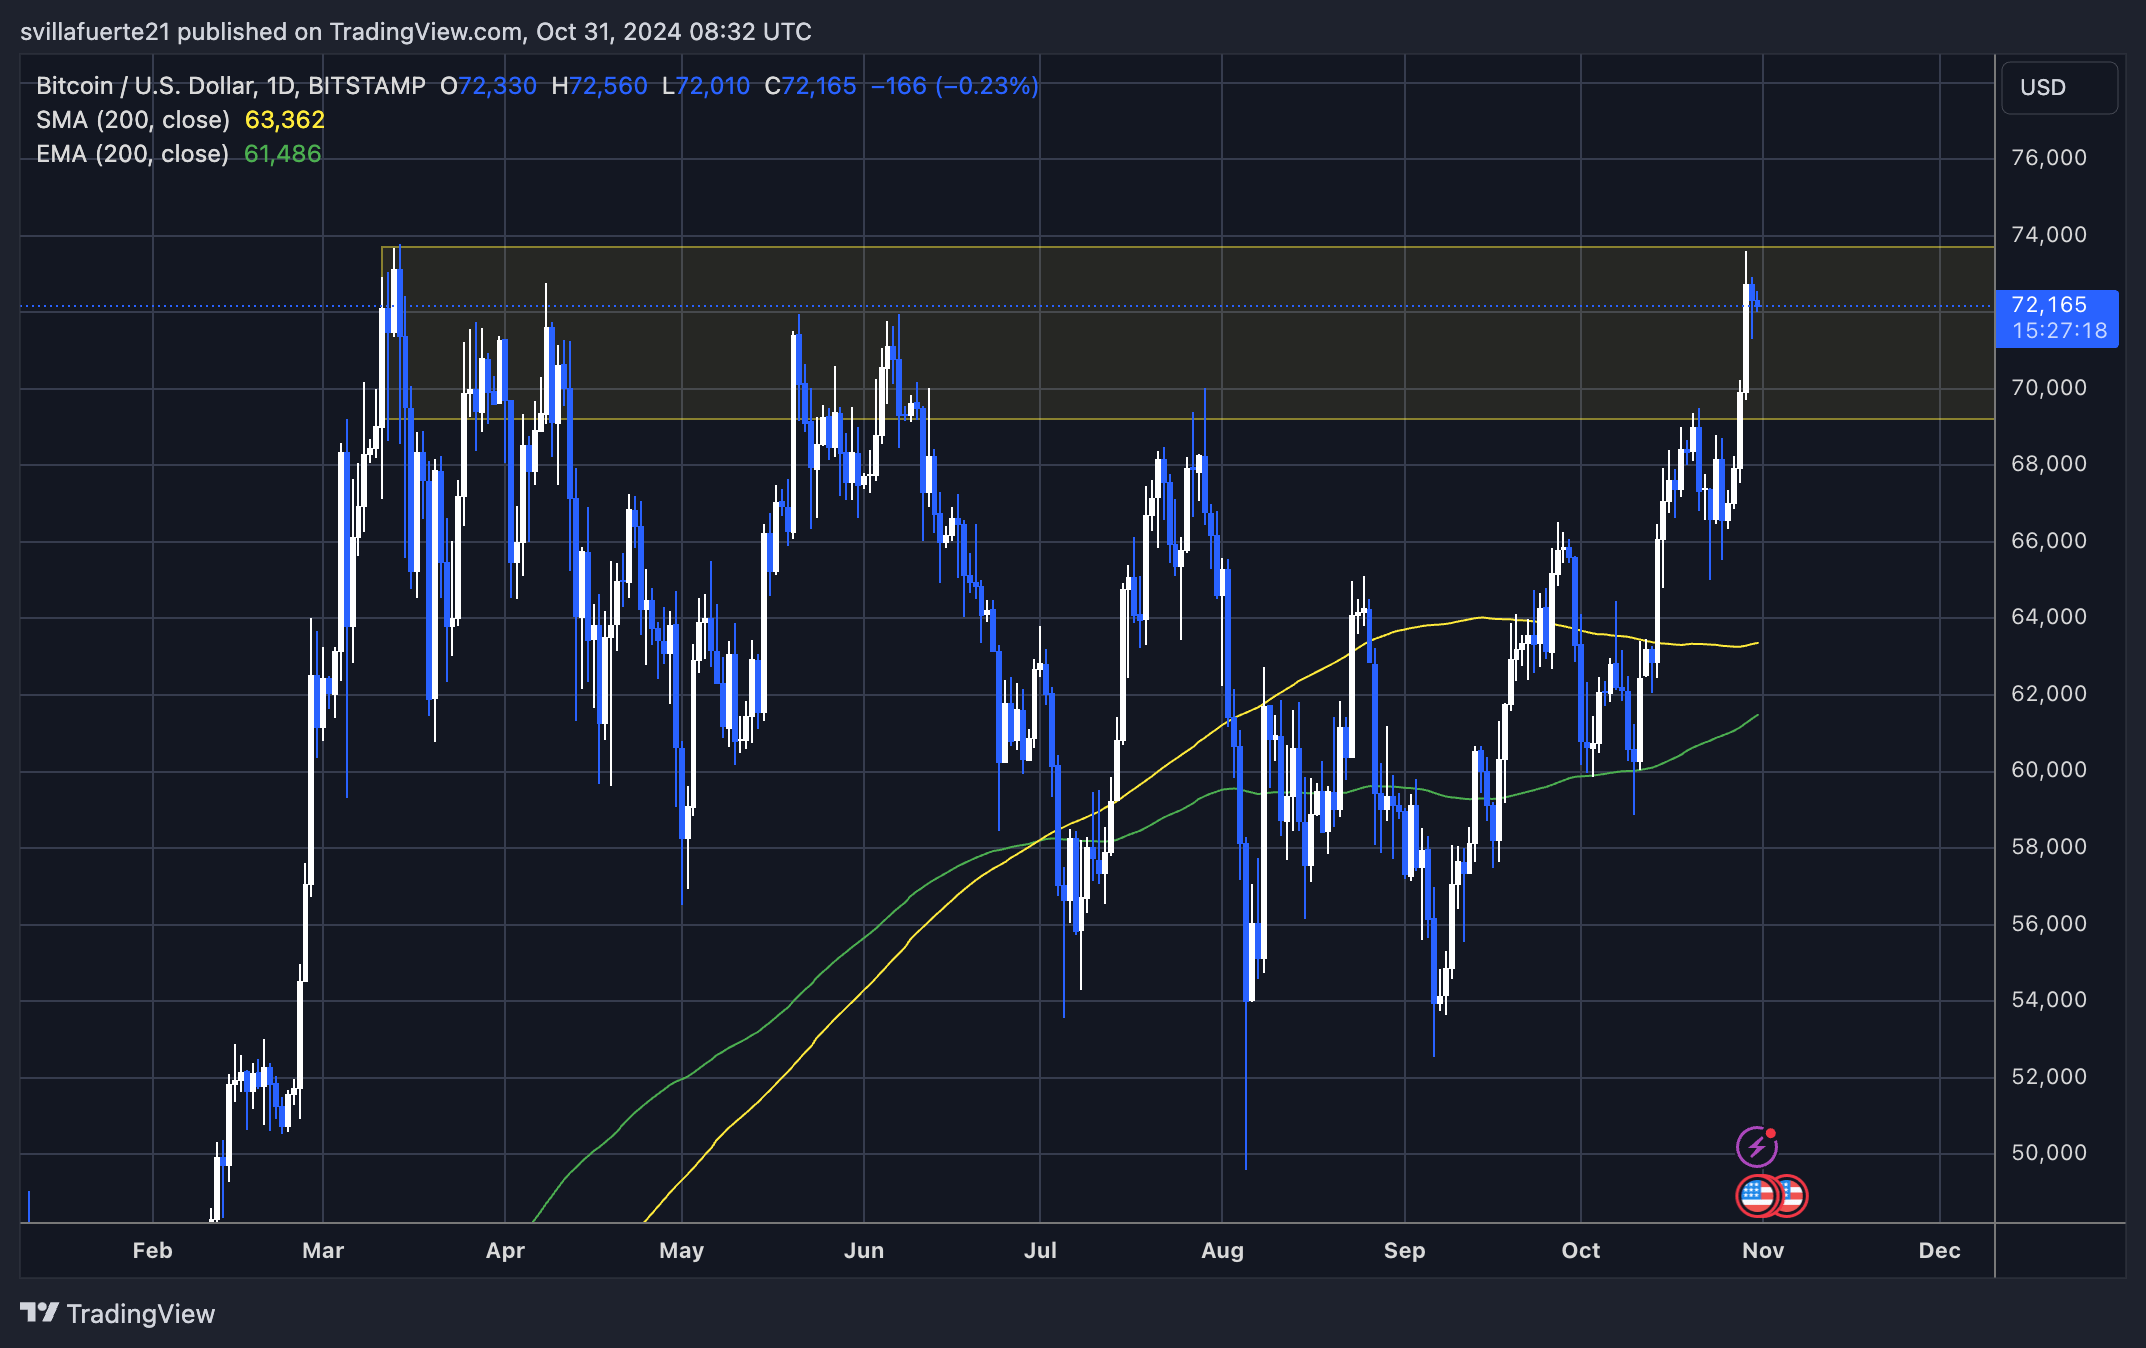Click the TradingView text beside the logo
Screen dimensions: 2146x1348
click(141, 1314)
